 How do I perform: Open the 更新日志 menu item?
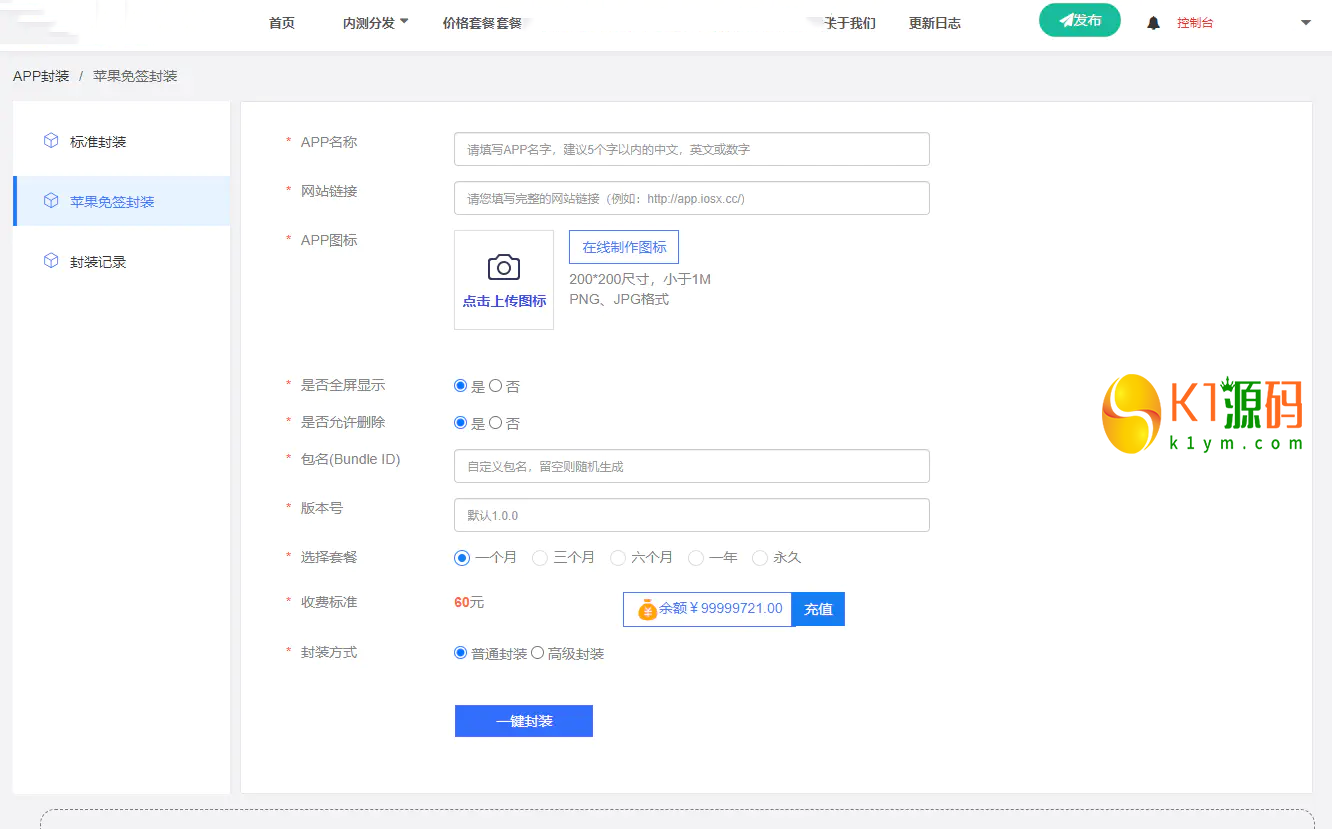(x=934, y=23)
